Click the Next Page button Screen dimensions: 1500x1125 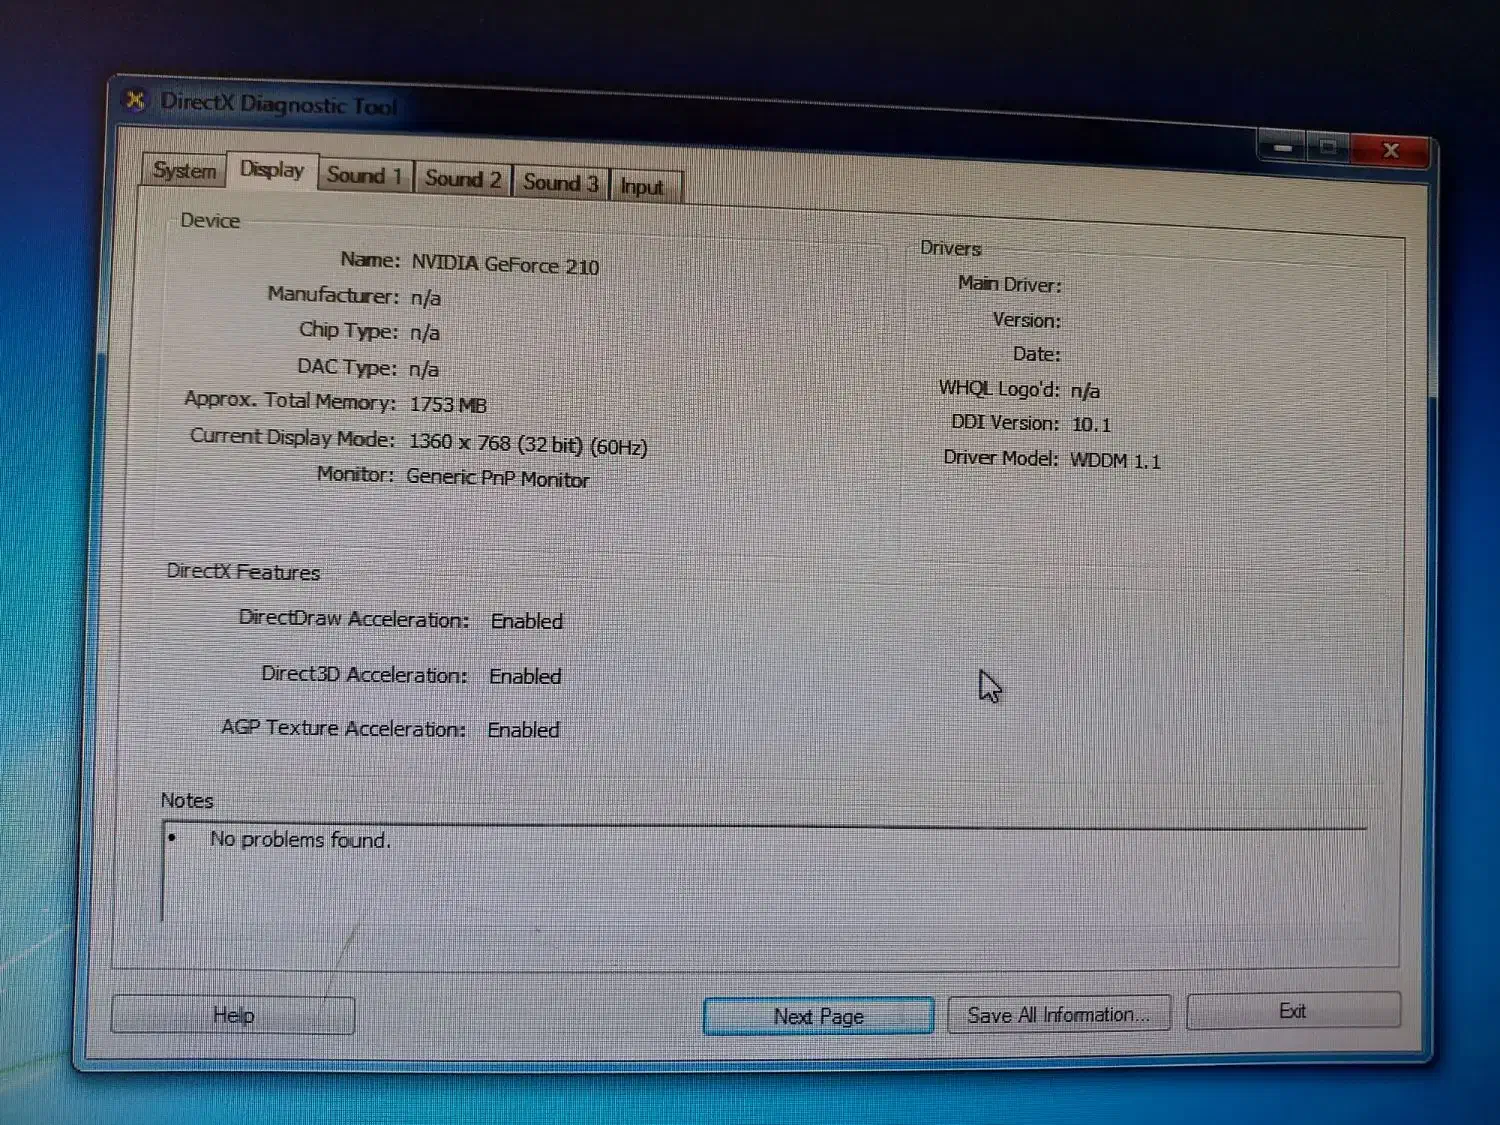coord(818,1016)
